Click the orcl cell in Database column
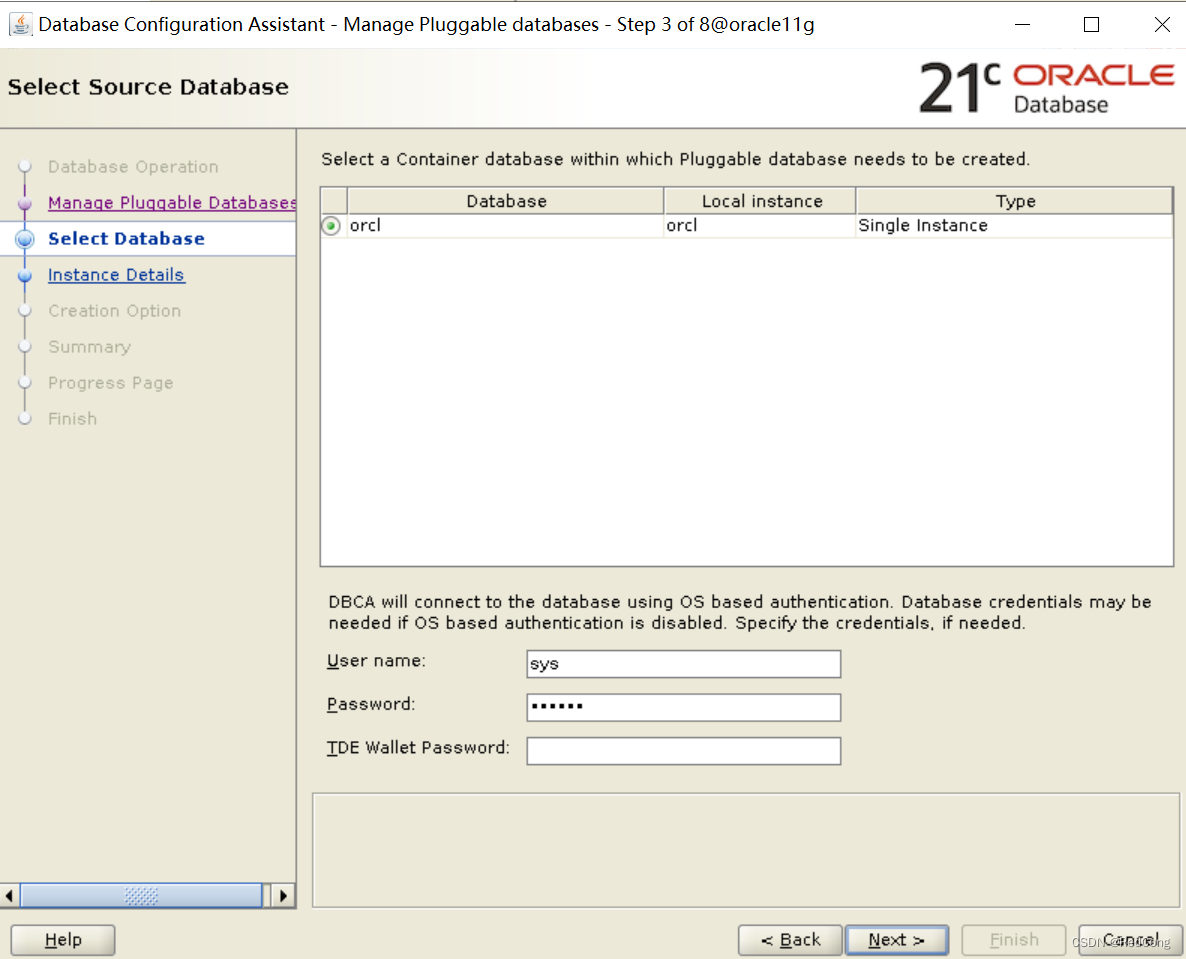Viewport: 1186px width, 959px height. point(505,225)
